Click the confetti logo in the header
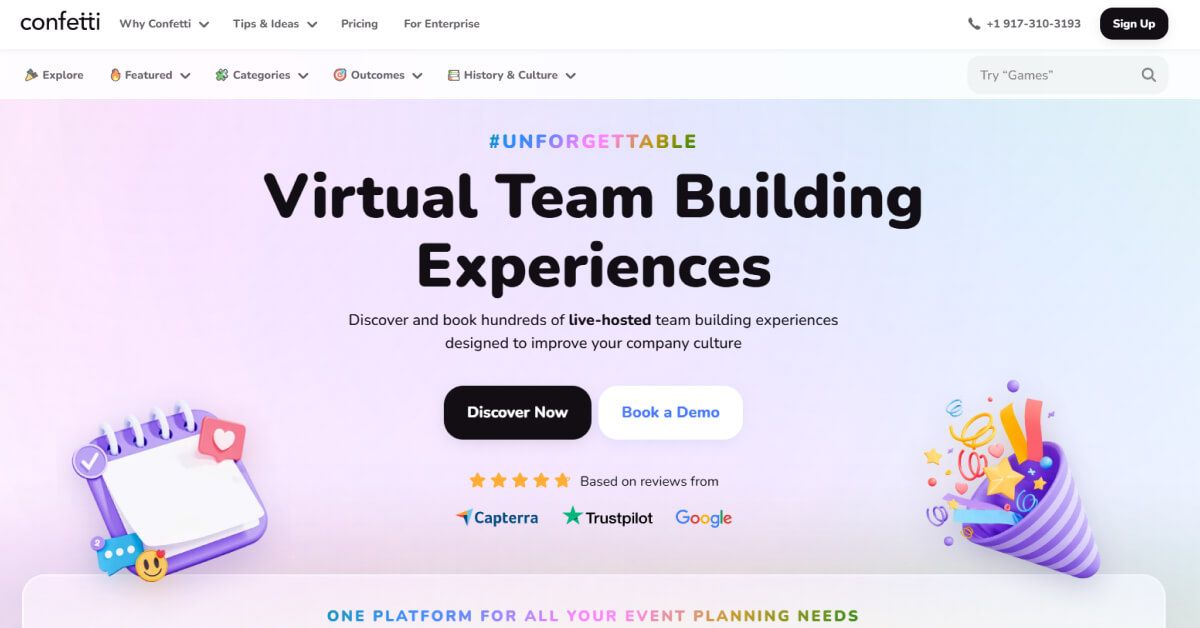Viewport: 1200px width, 628px height. [59, 23]
